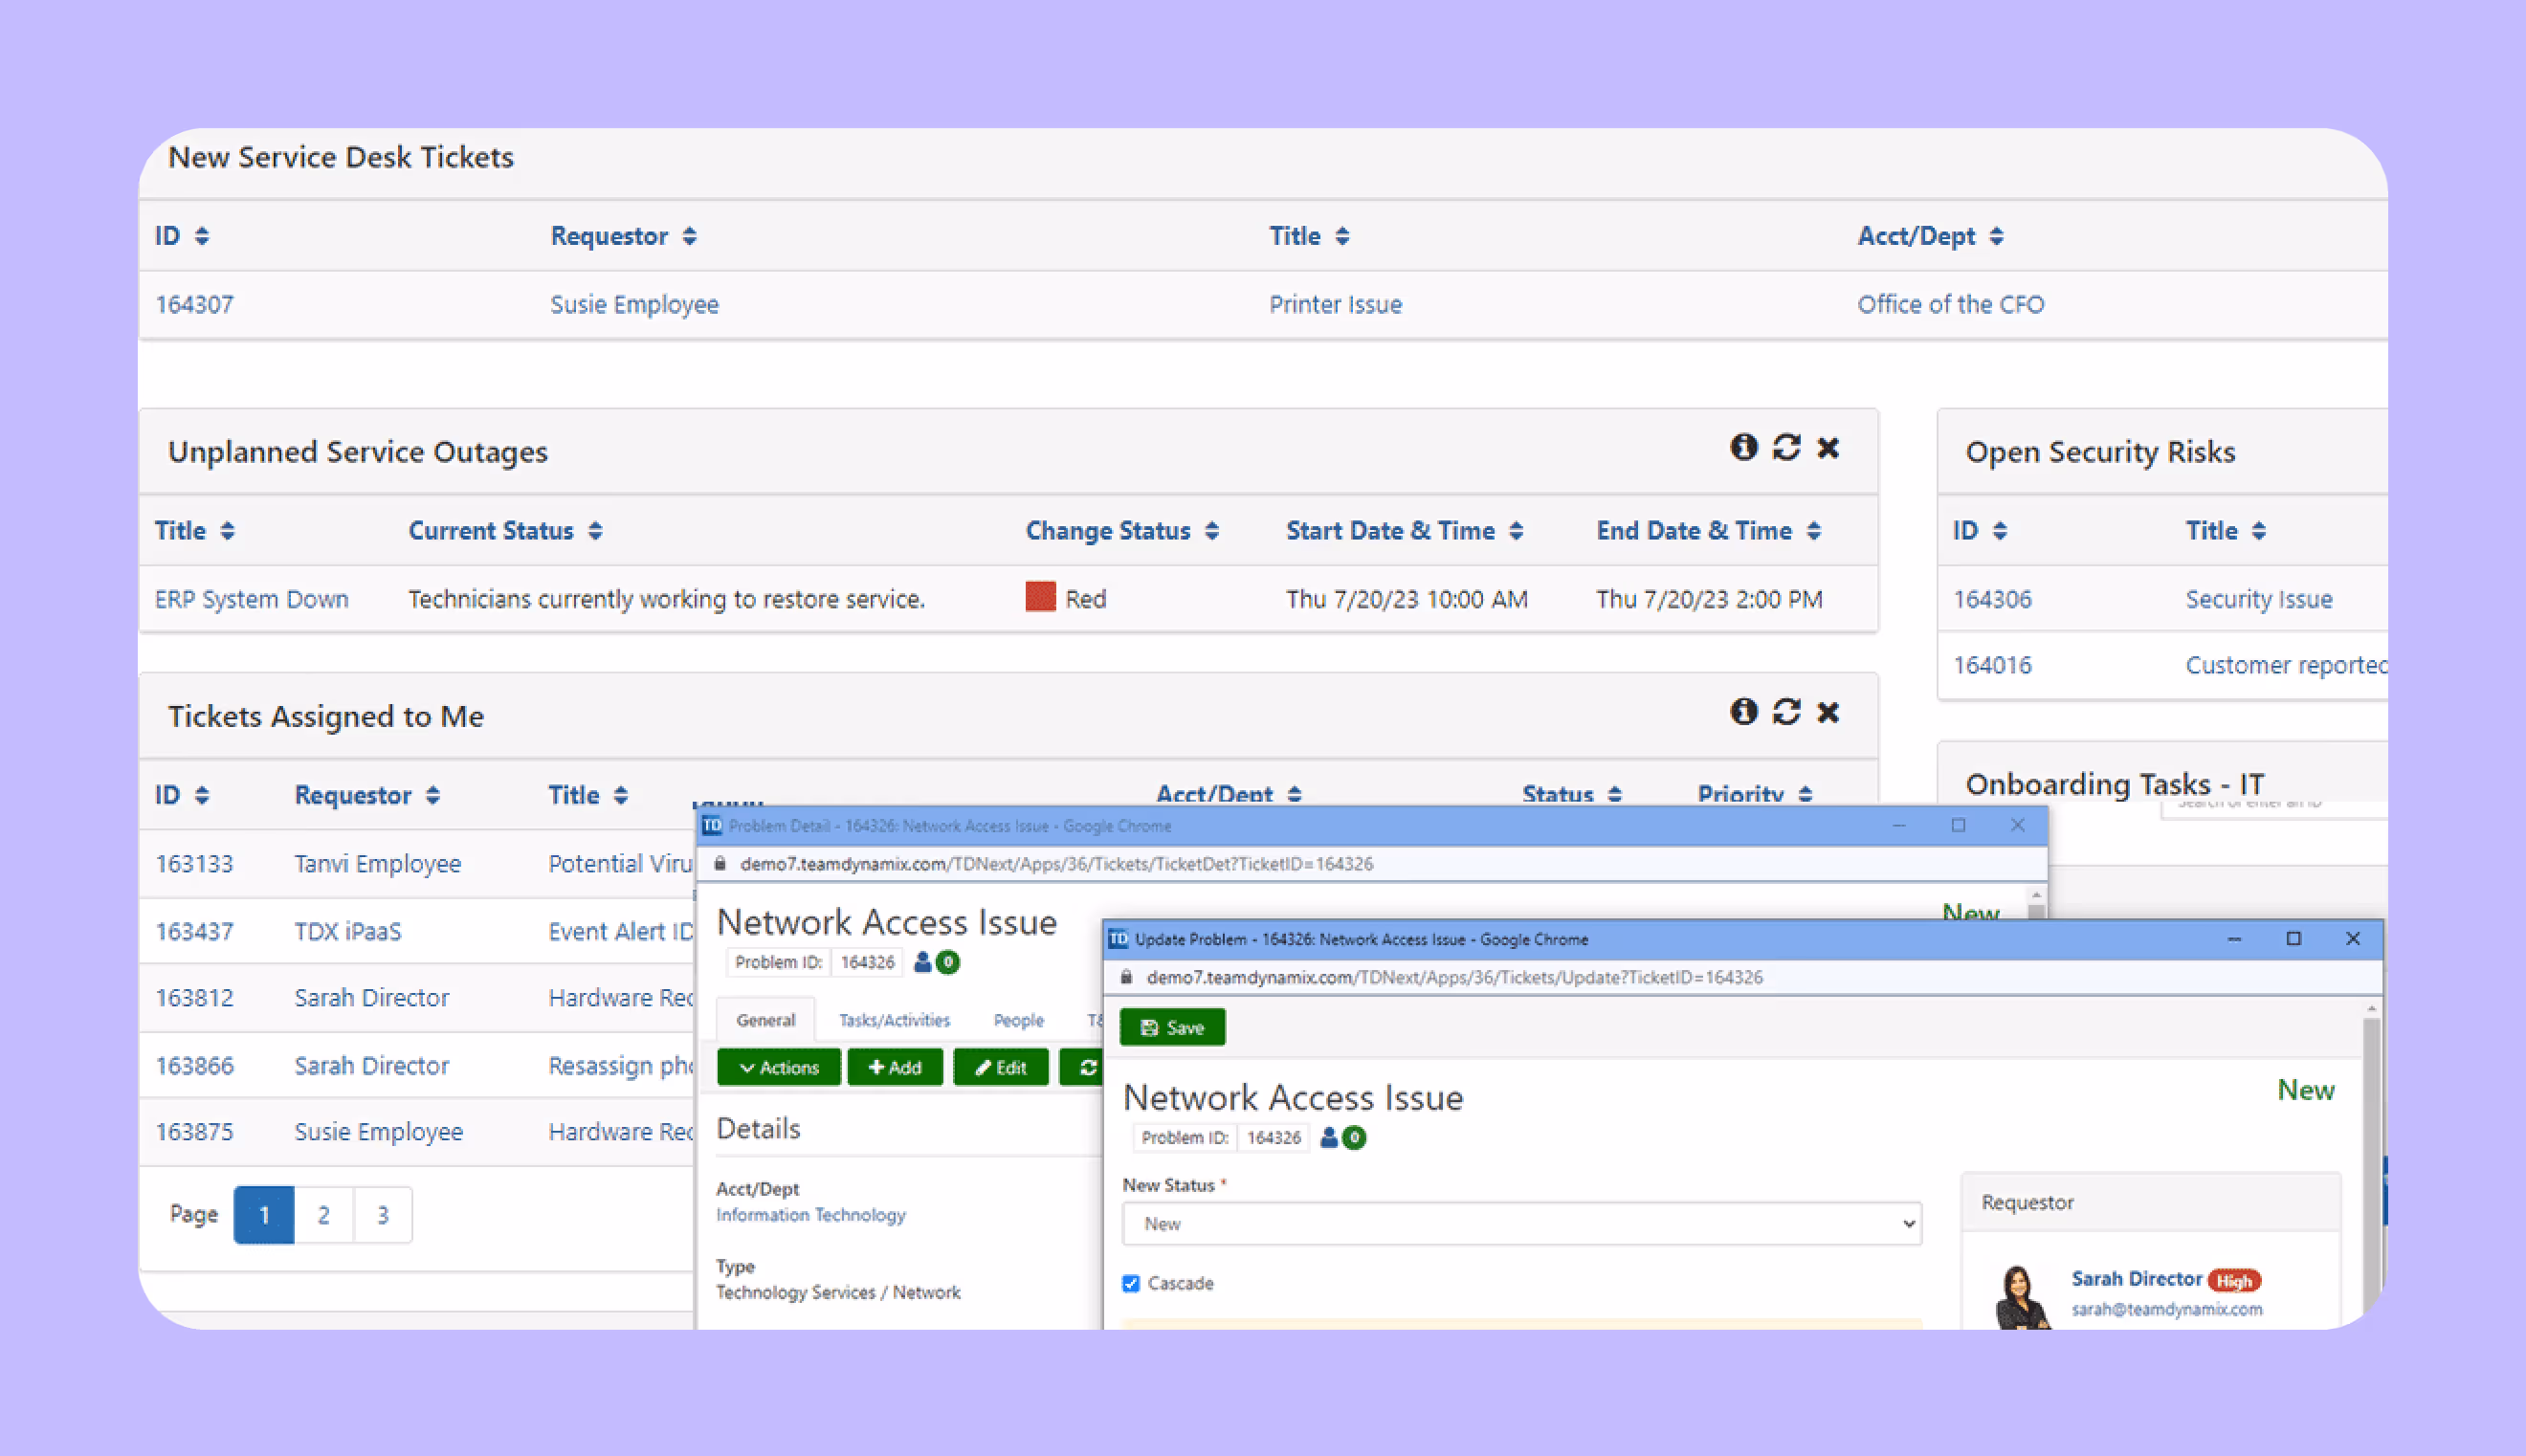
Task: Switch to the Tasks/Activities tab
Action: point(893,1020)
